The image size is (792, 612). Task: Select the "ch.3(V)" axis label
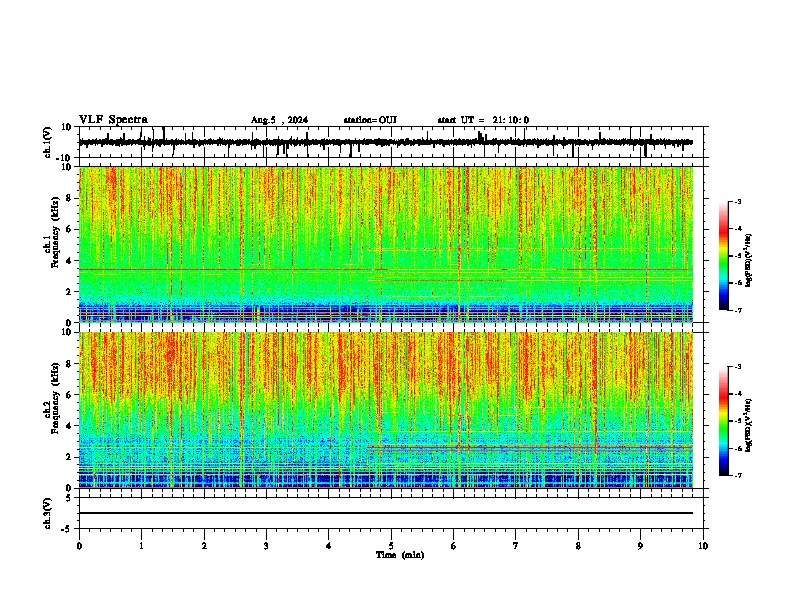point(48,514)
